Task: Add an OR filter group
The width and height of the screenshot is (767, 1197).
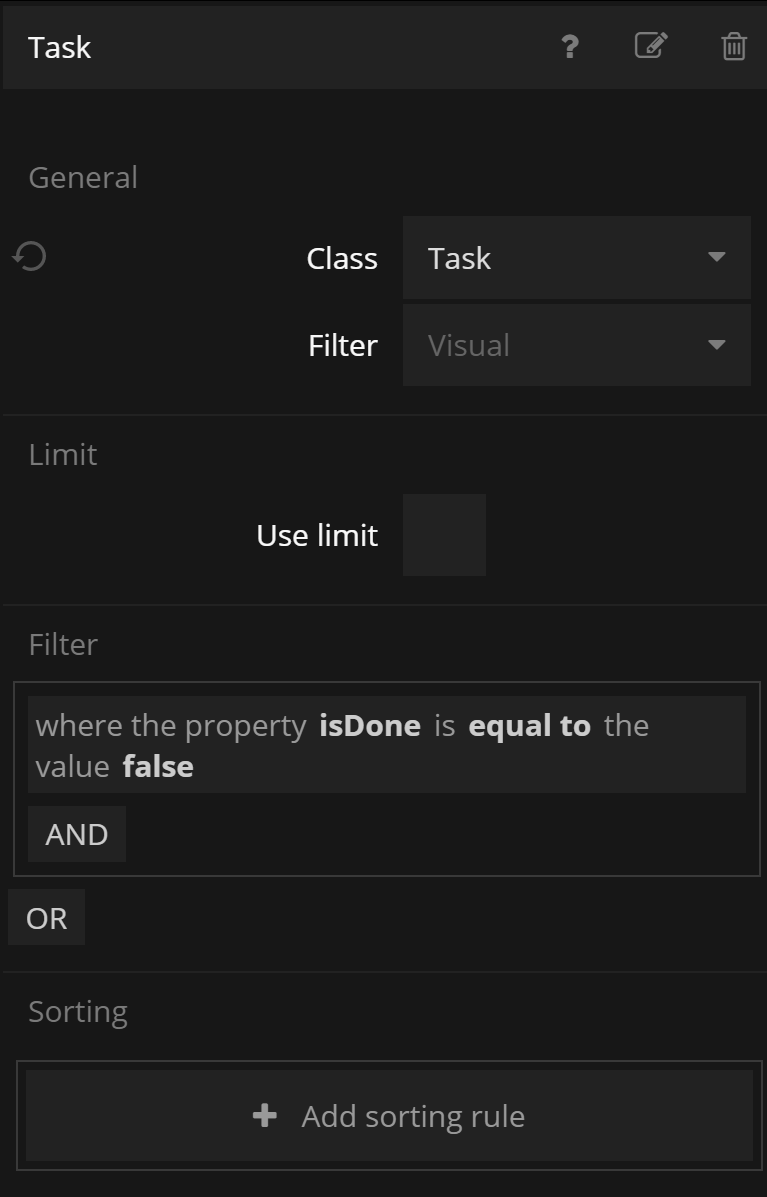Action: (46, 918)
